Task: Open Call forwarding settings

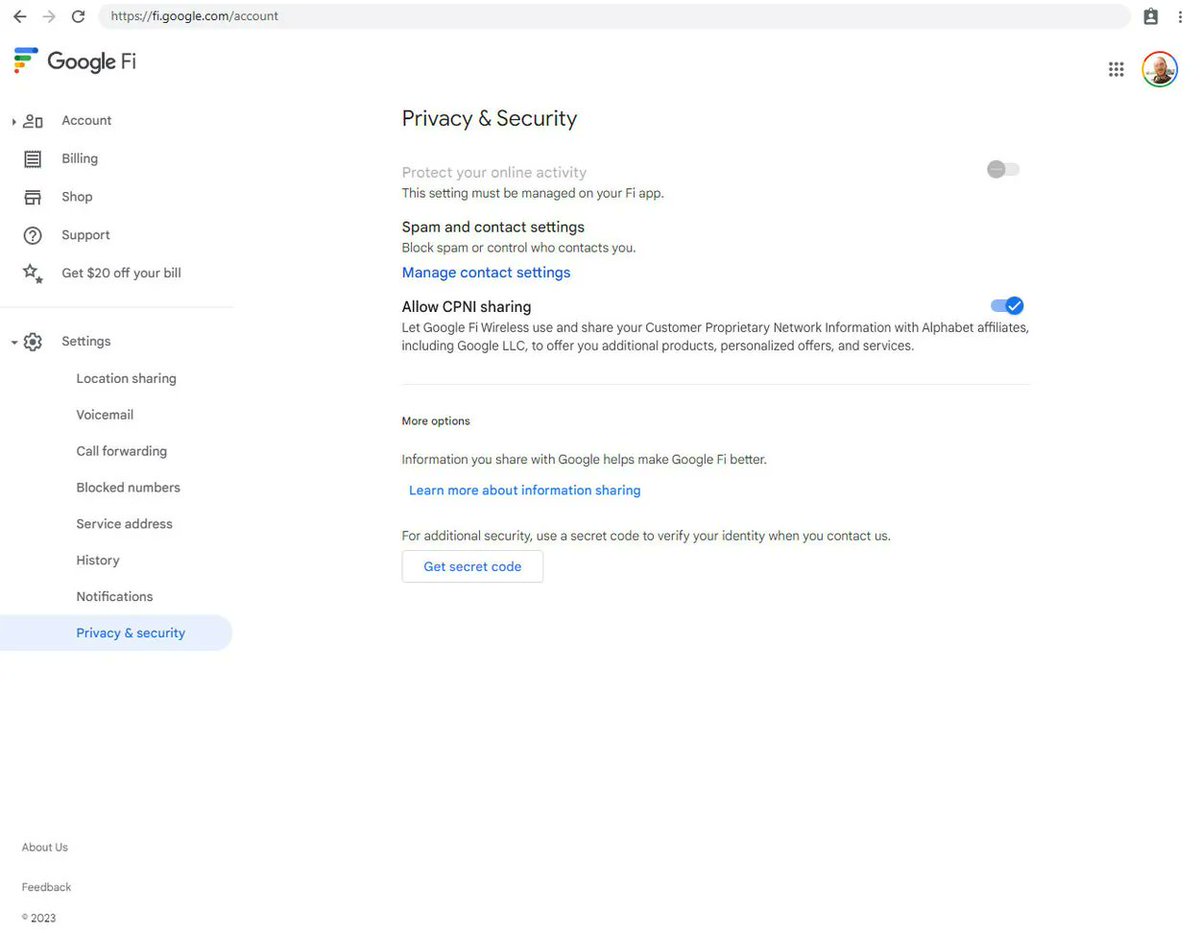Action: coord(121,451)
